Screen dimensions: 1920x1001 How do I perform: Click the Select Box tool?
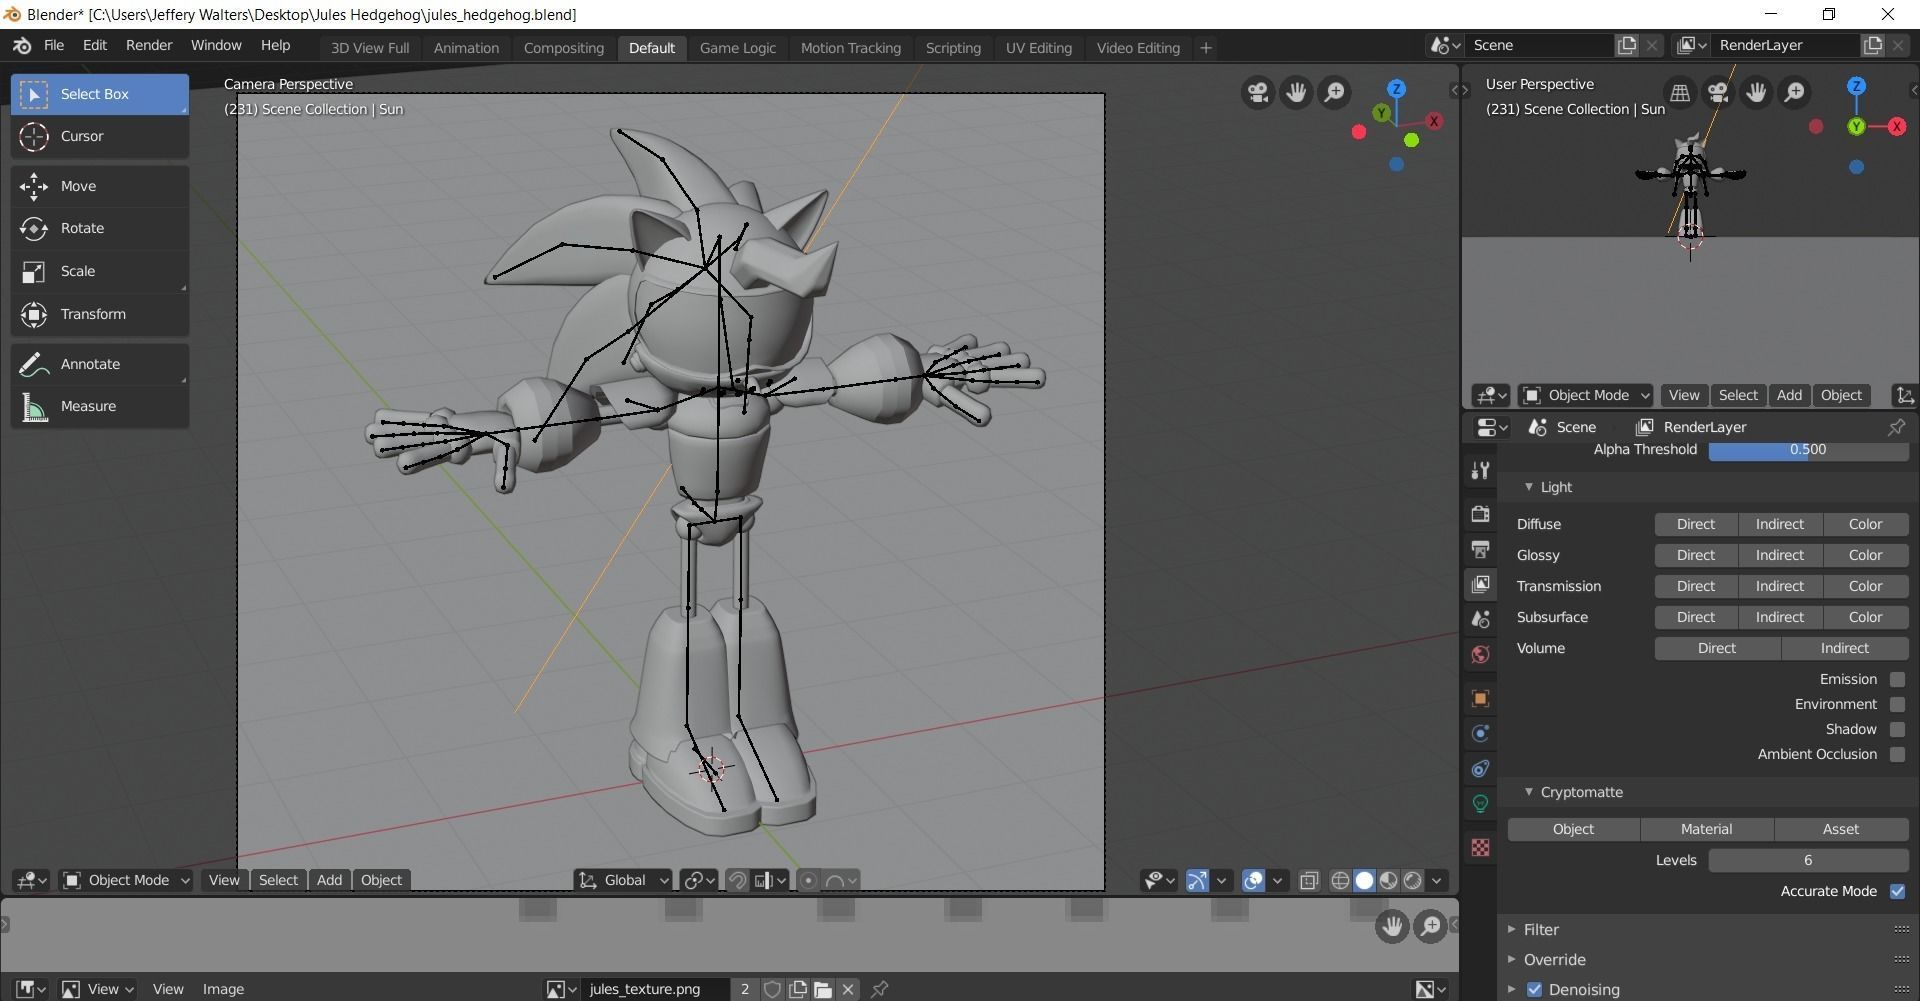coord(100,94)
